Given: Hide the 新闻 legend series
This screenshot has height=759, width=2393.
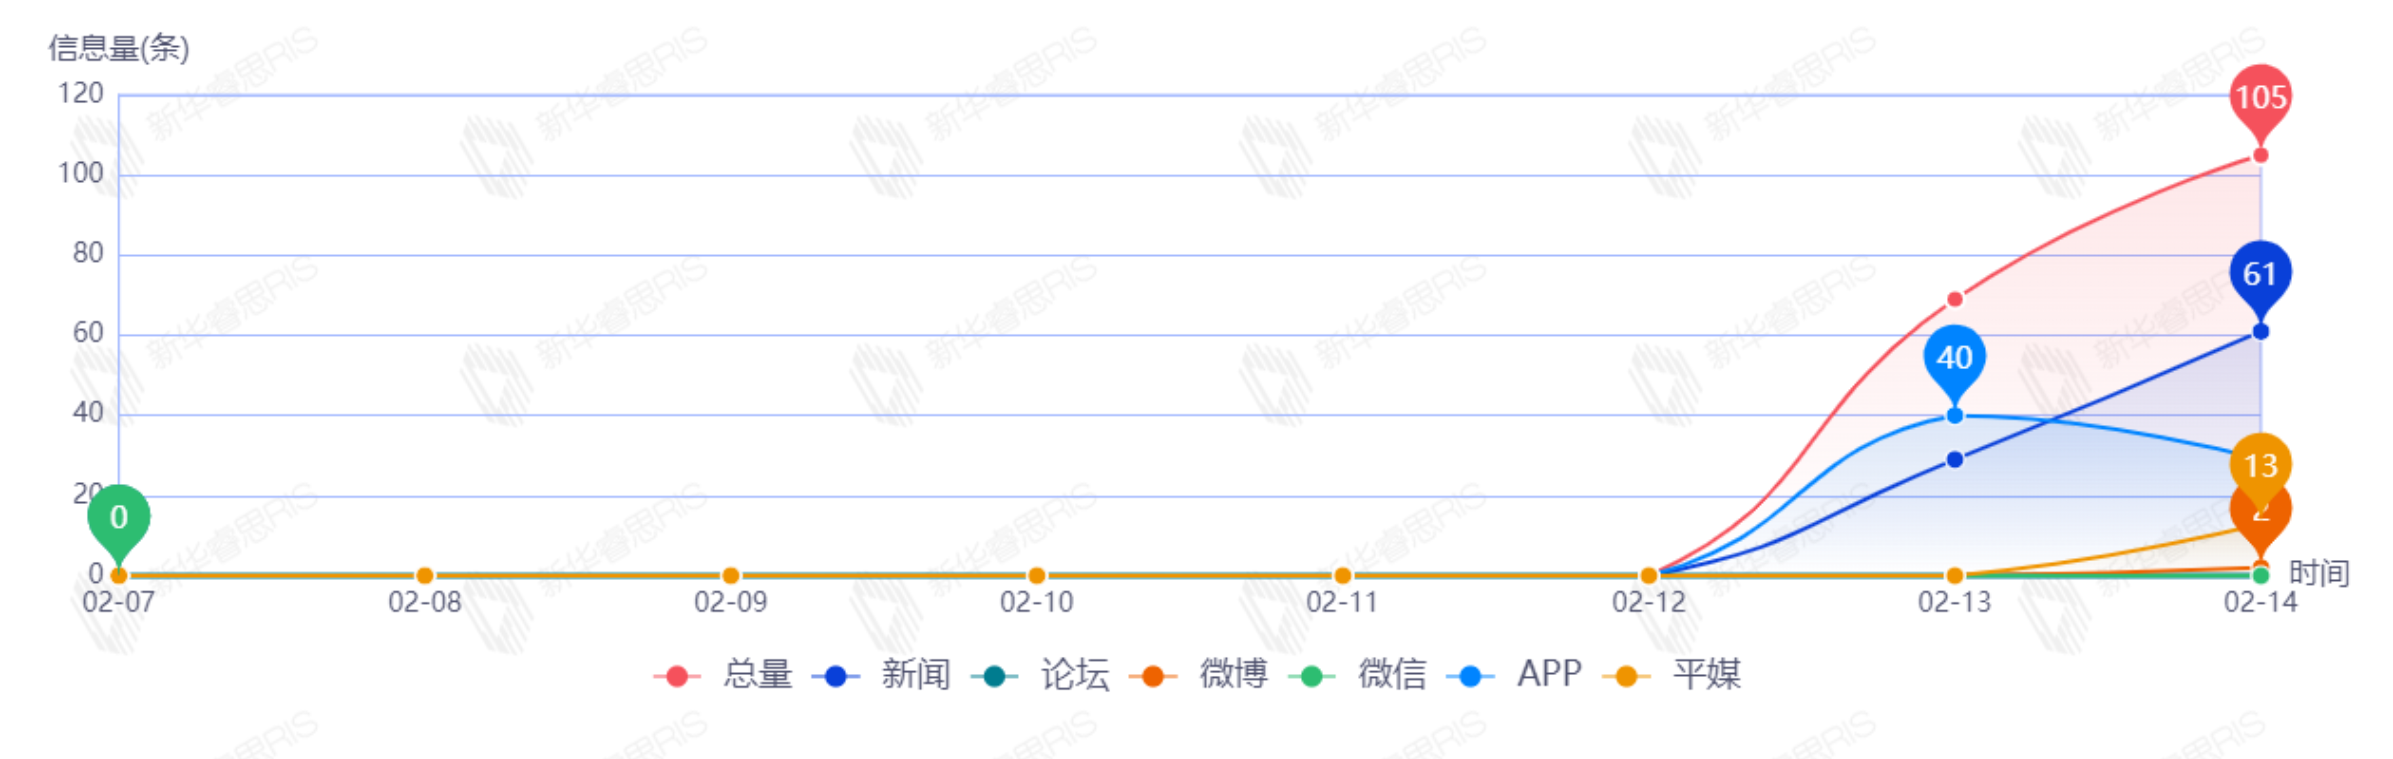Looking at the screenshot, I should tap(881, 675).
